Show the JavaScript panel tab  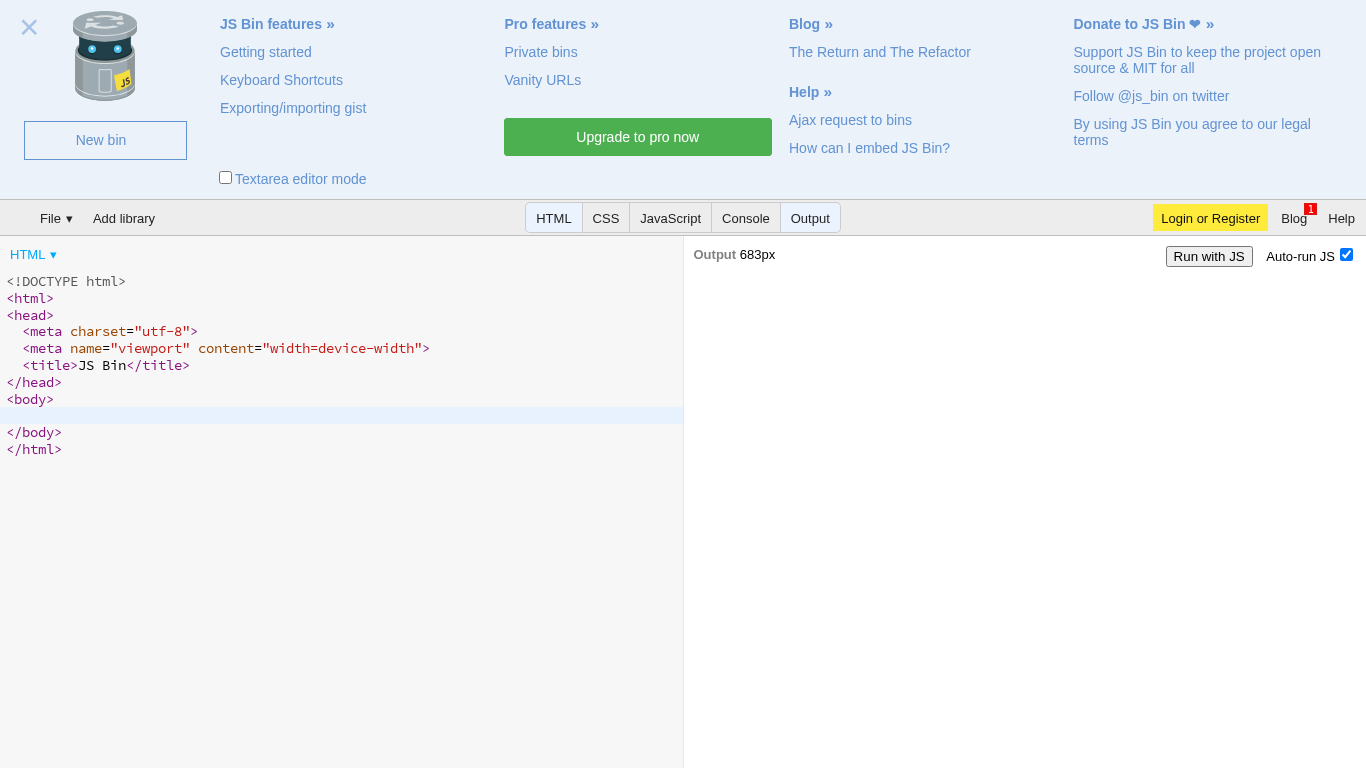coord(670,218)
